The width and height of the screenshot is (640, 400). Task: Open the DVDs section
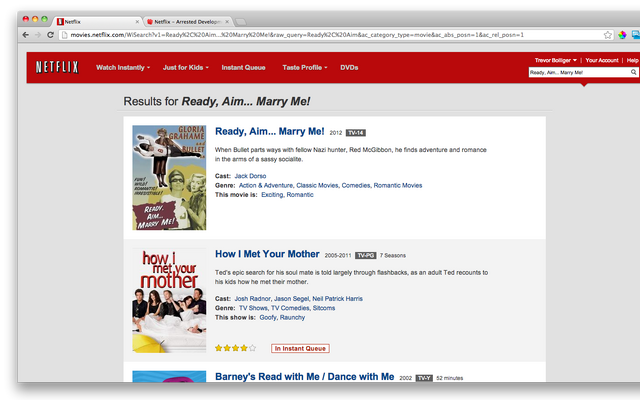tap(349, 68)
